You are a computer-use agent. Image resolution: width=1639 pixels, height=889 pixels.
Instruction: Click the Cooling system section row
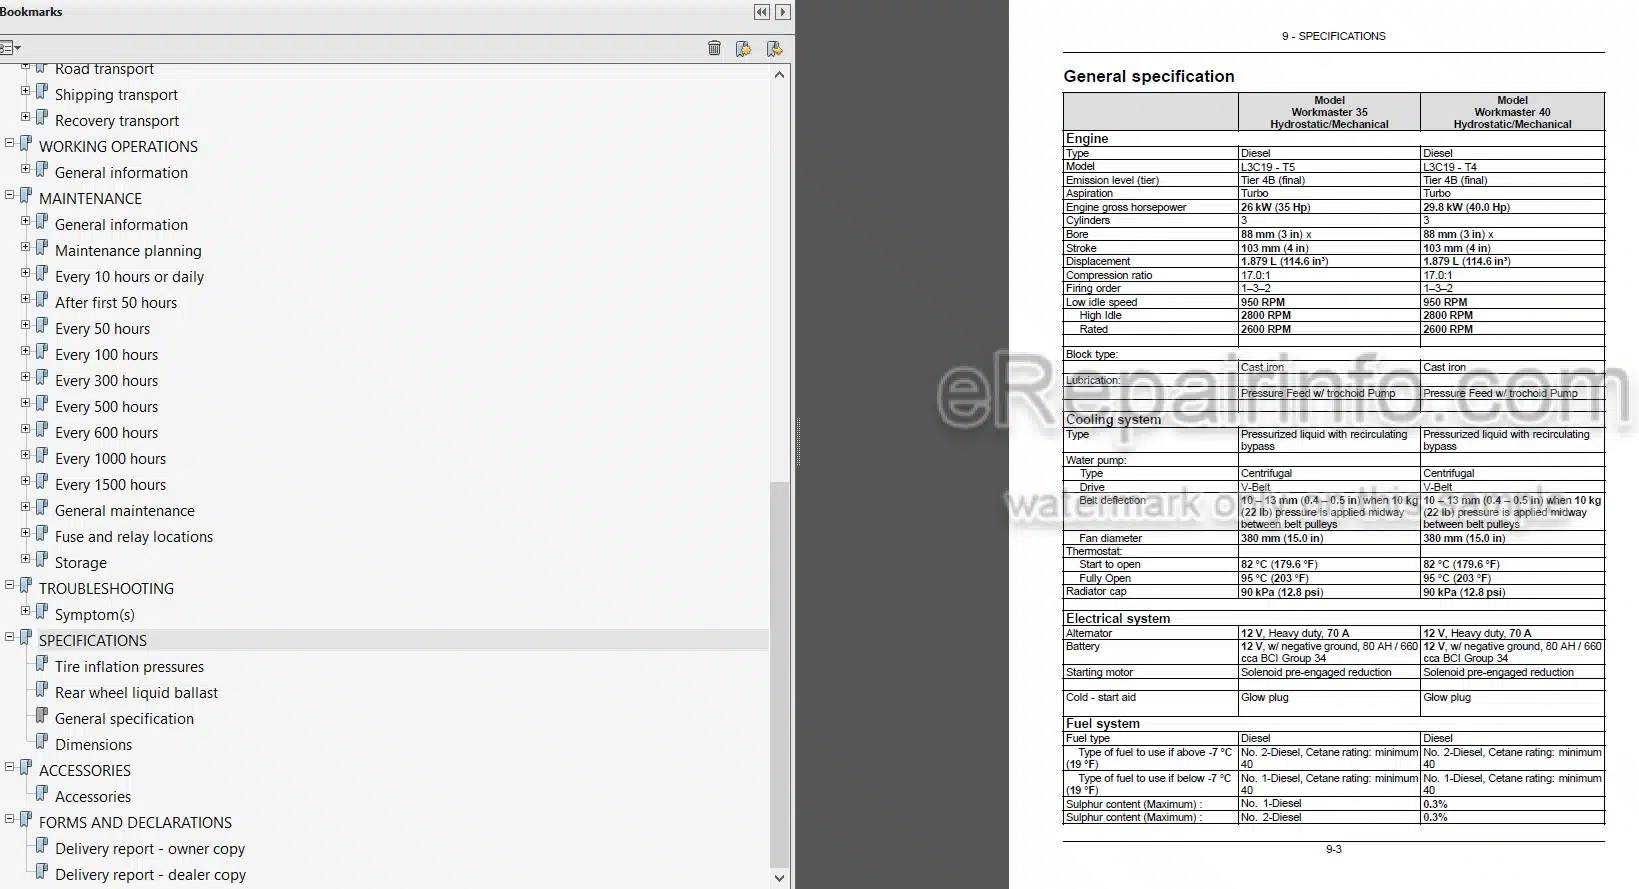point(1333,420)
